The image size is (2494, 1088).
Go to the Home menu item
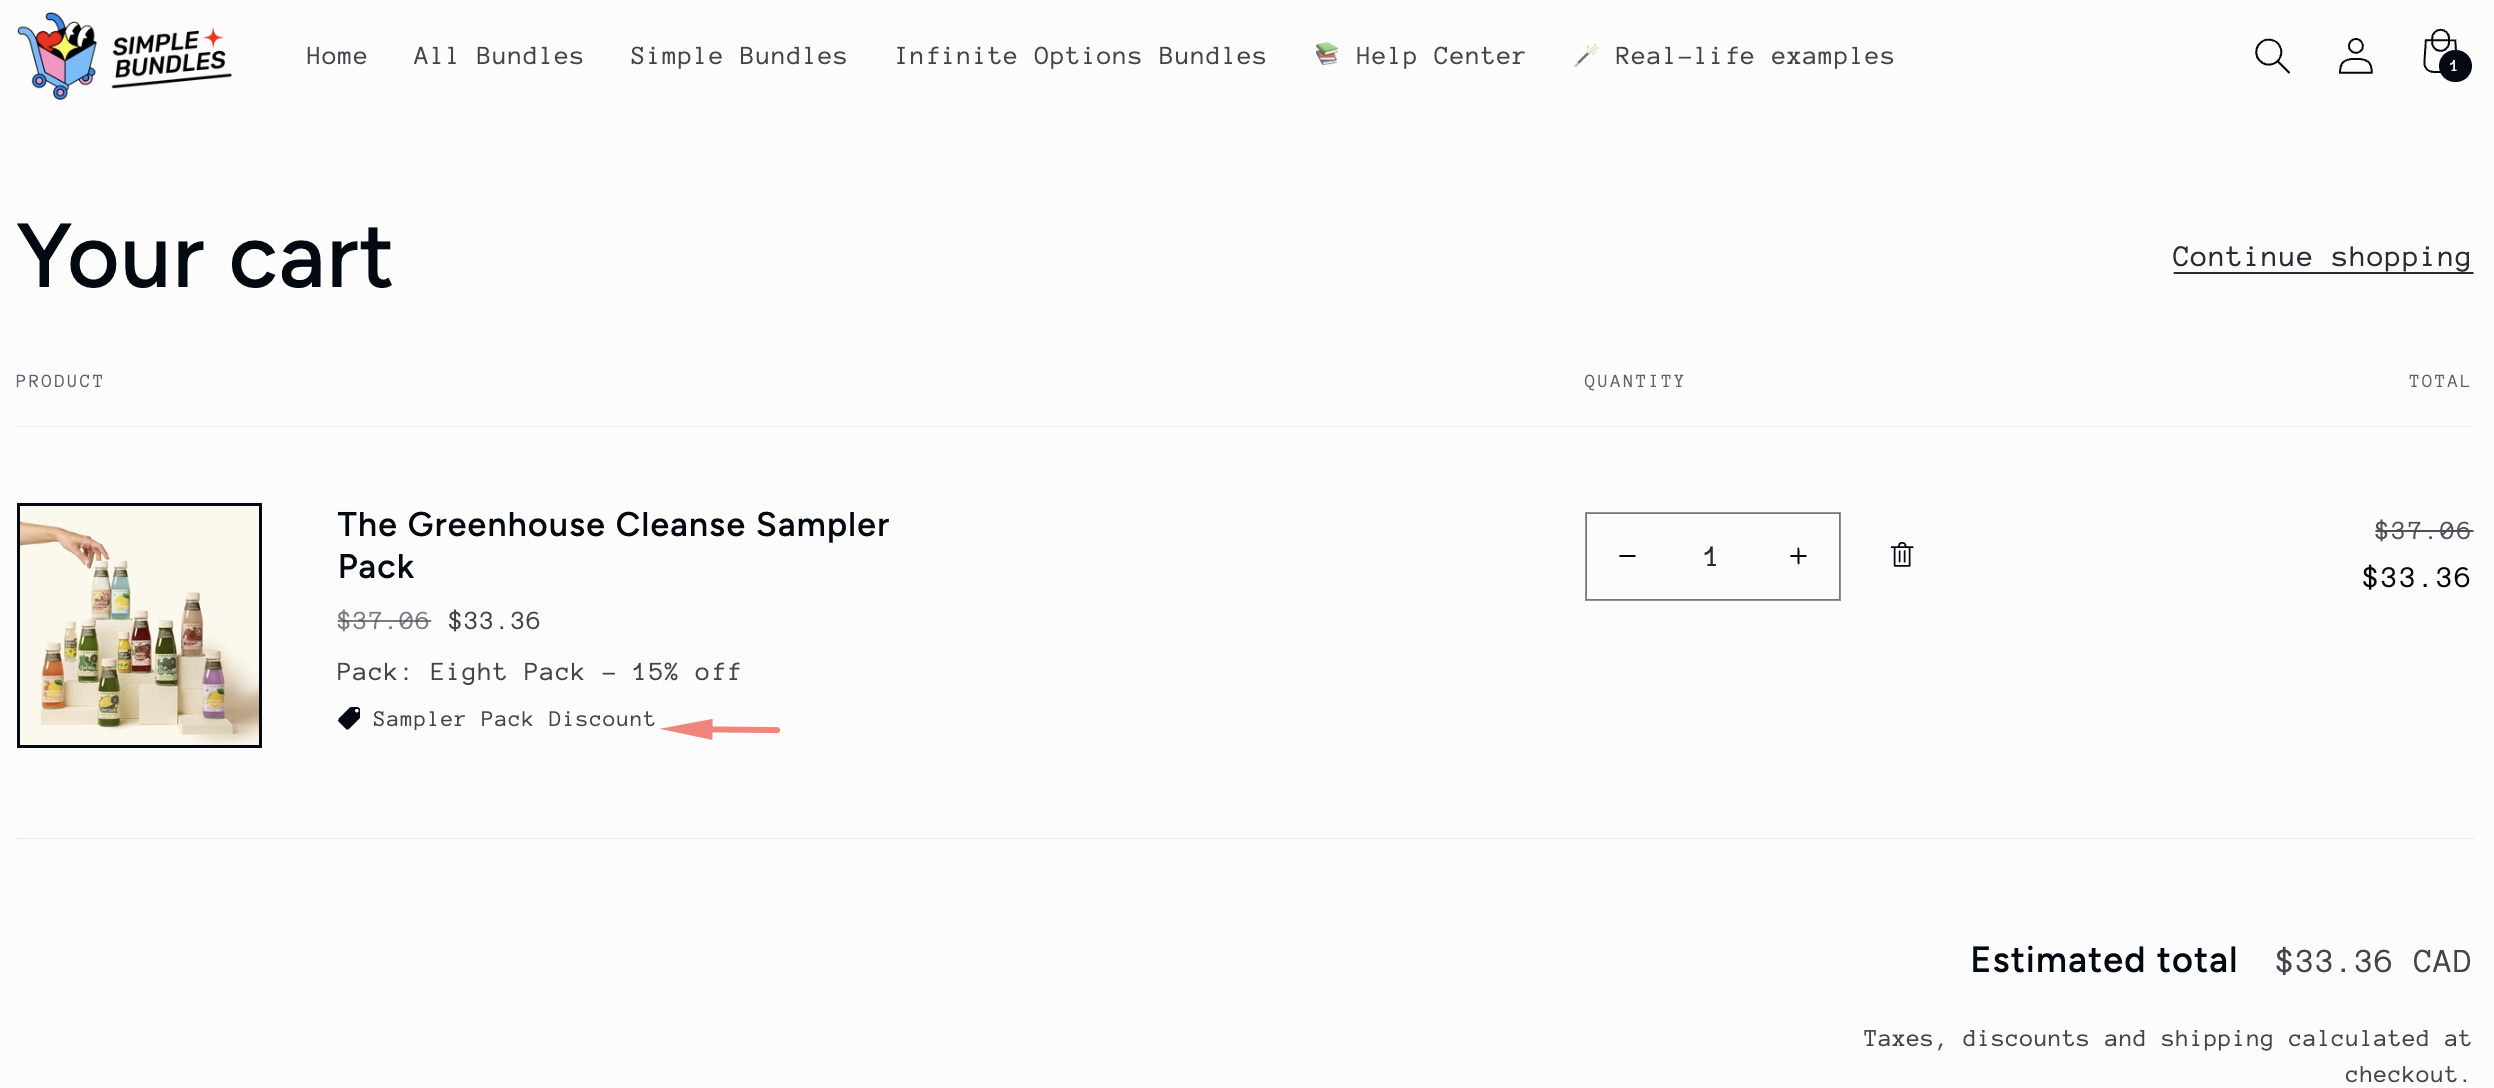[x=336, y=56]
